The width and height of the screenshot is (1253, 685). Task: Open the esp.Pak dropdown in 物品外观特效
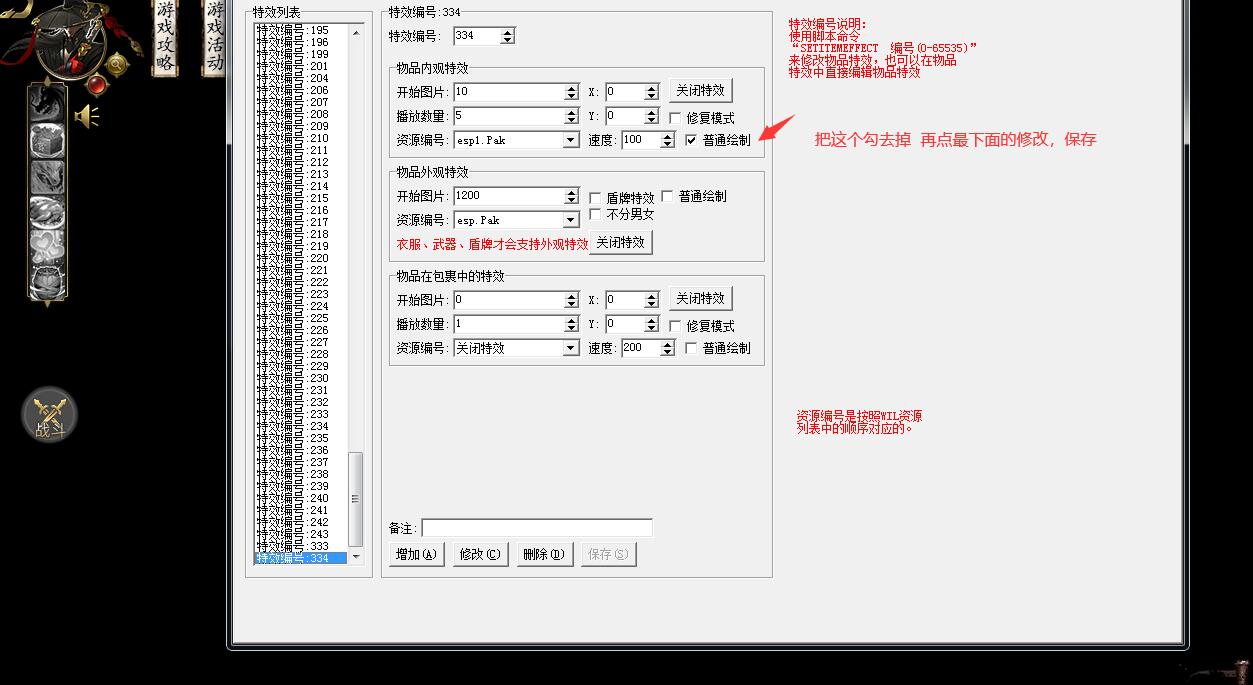tap(569, 219)
